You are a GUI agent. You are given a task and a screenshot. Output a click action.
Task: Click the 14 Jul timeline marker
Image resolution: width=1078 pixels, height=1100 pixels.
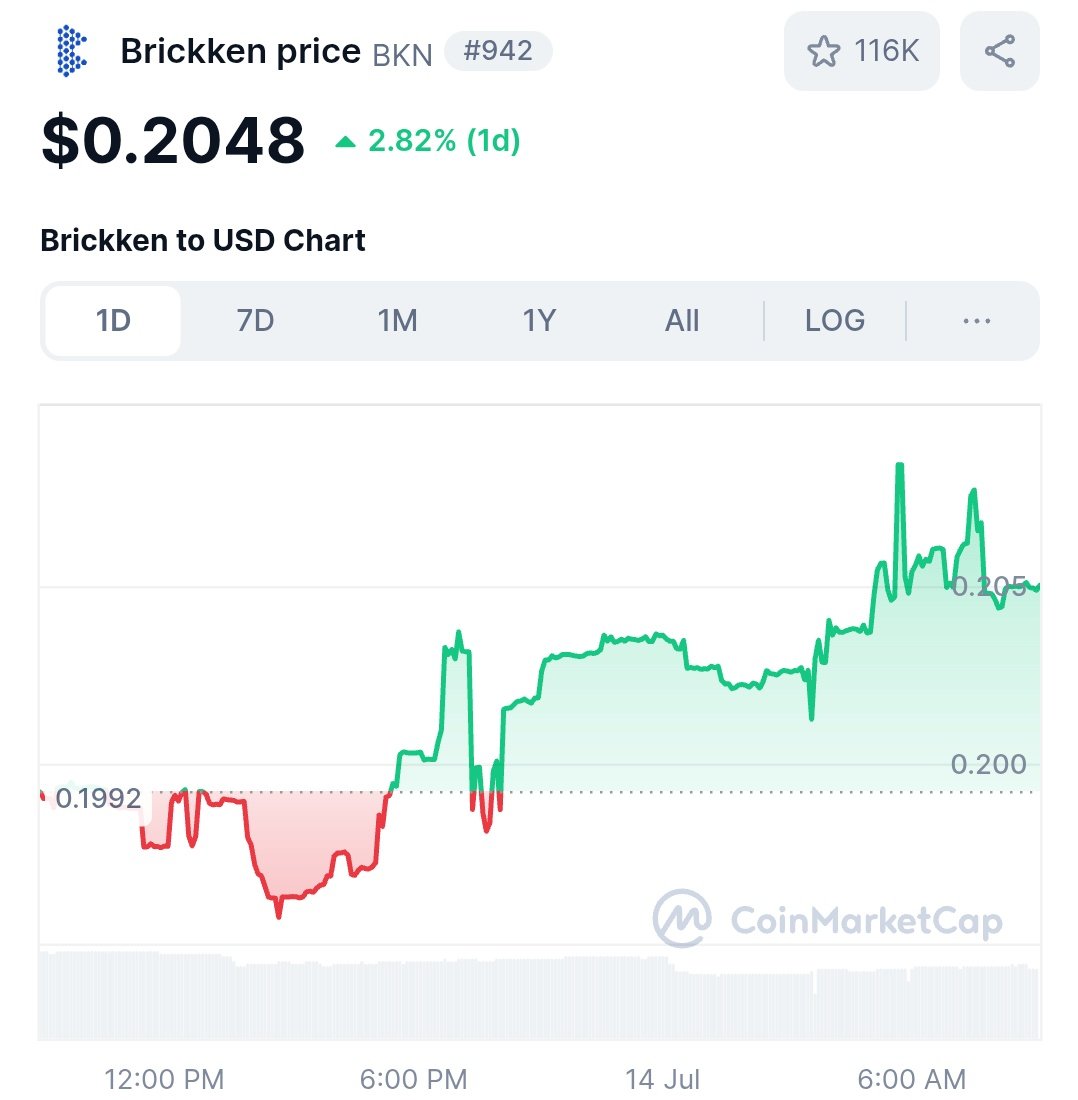point(662,1079)
